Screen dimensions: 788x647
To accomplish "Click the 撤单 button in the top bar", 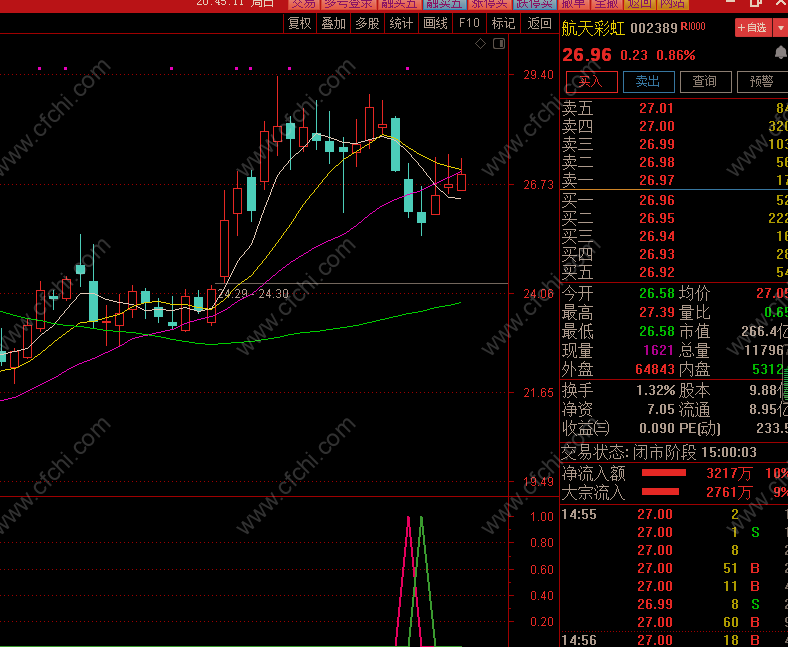I will pos(573,4).
